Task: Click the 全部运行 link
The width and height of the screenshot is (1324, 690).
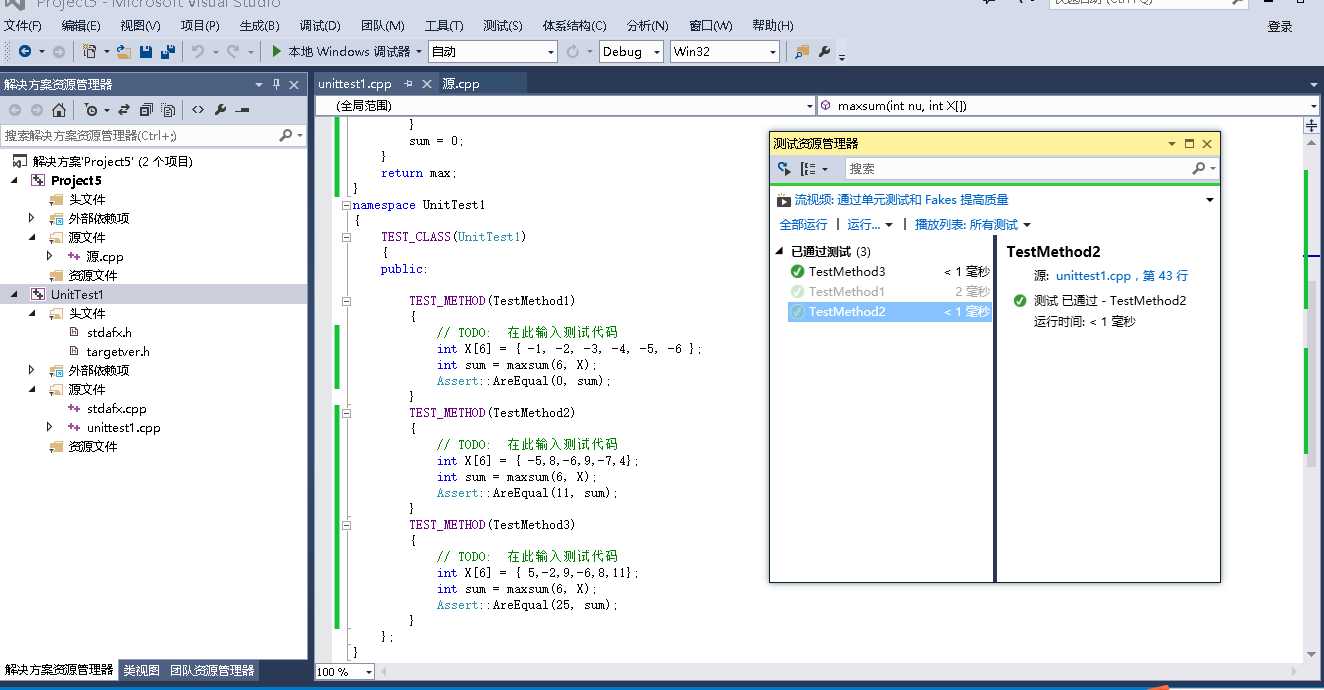Action: point(803,225)
